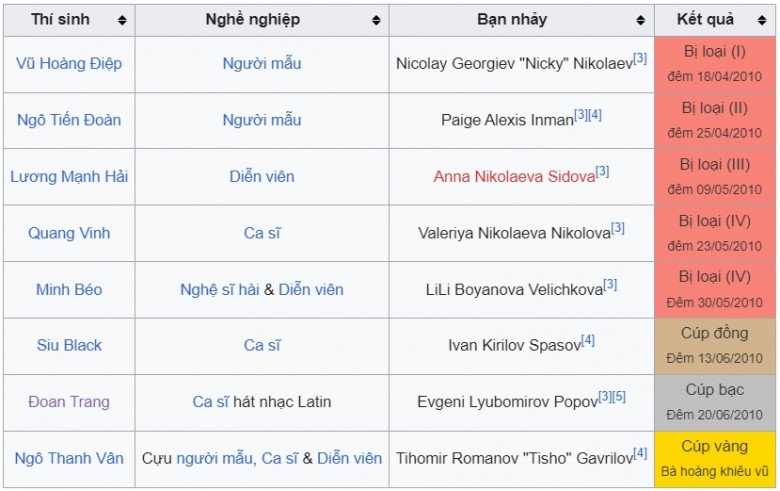Sort table by Nghề nghiệp column arrows
This screenshot has height=491, width=780.
[x=376, y=20]
